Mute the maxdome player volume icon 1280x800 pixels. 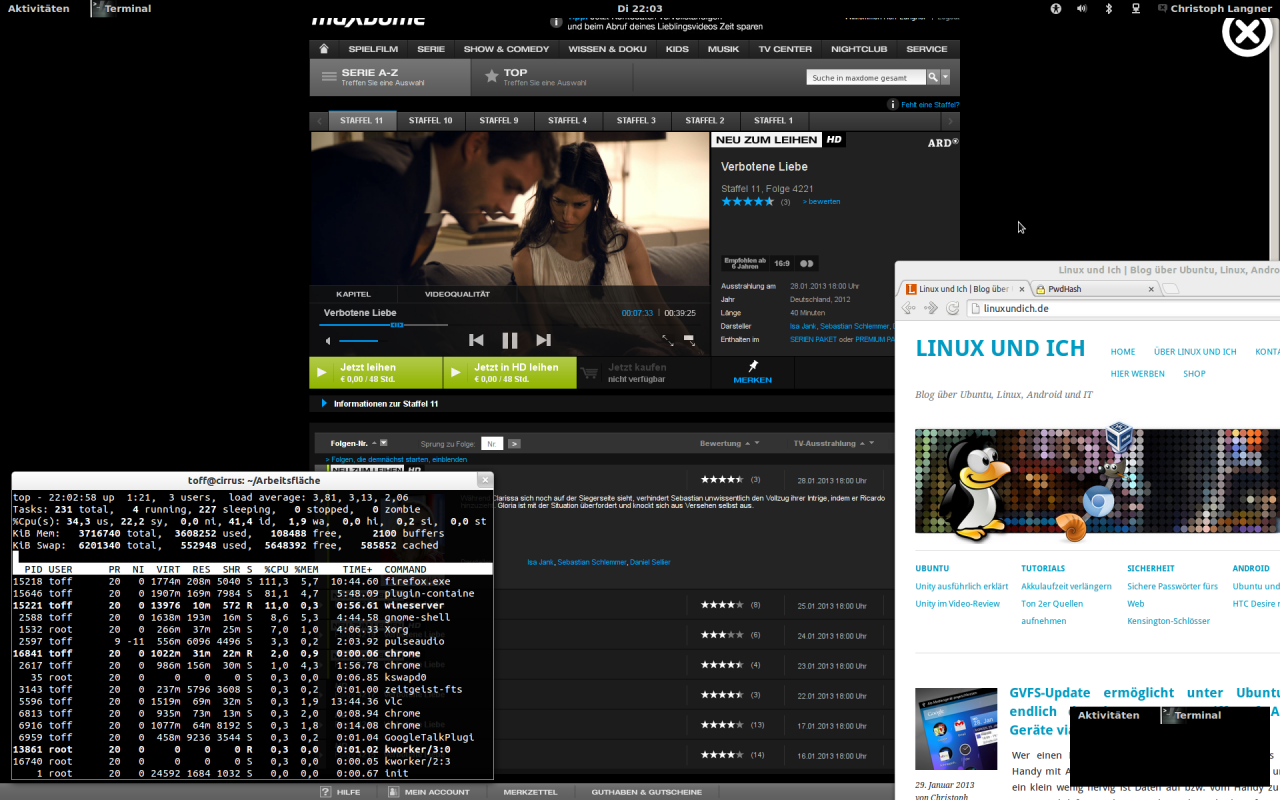328,342
